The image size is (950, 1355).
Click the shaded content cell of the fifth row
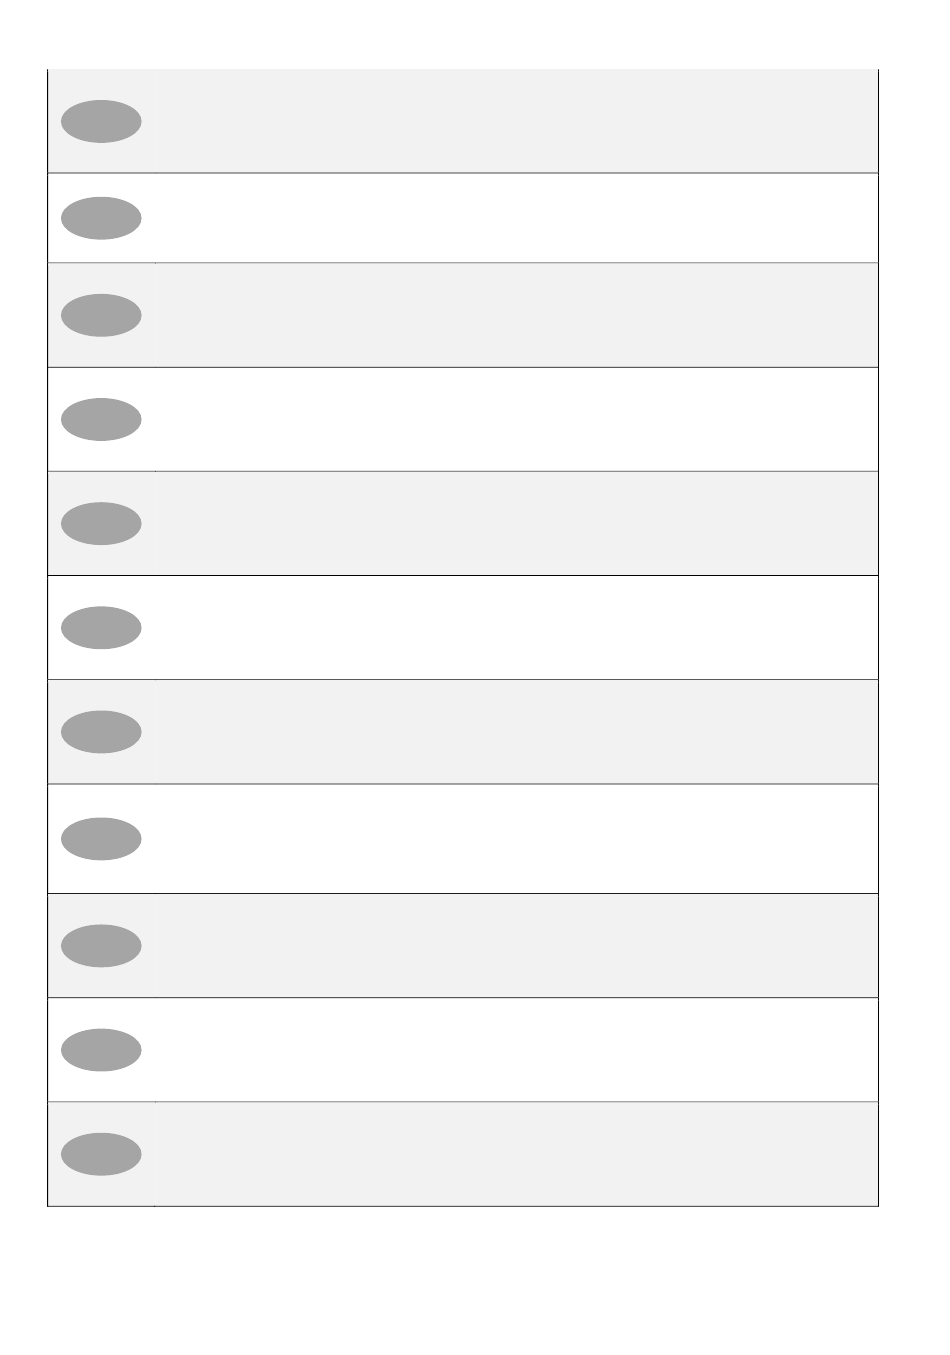point(516,523)
